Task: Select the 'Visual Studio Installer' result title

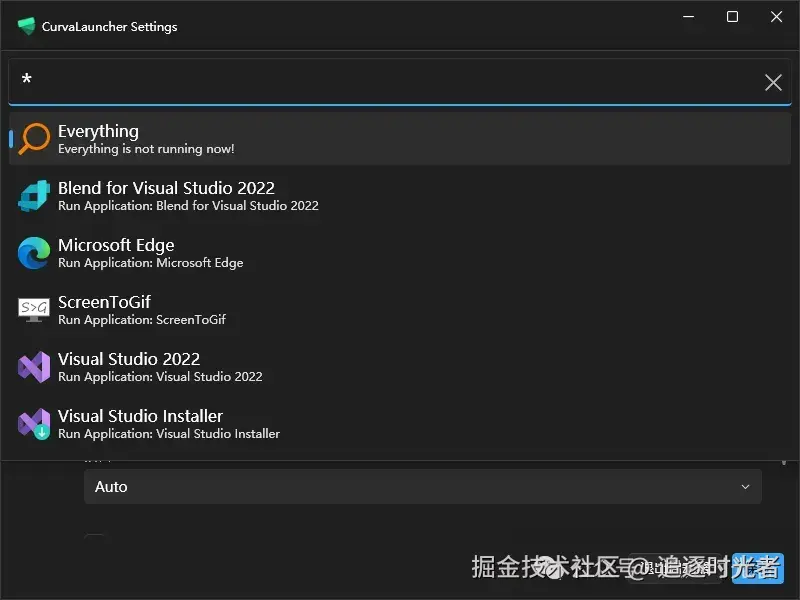Action: tap(140, 416)
